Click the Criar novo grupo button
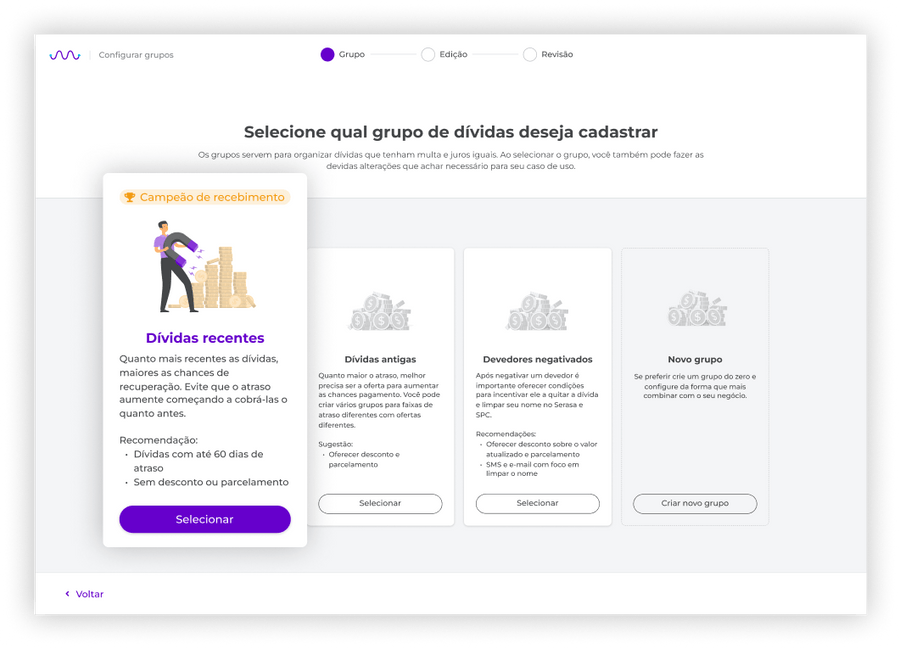 (x=695, y=503)
